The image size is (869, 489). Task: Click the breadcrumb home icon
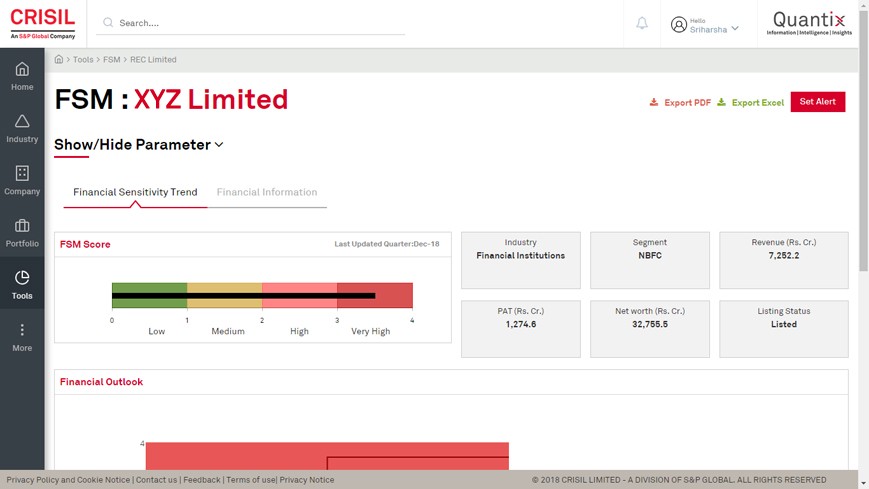(59, 60)
